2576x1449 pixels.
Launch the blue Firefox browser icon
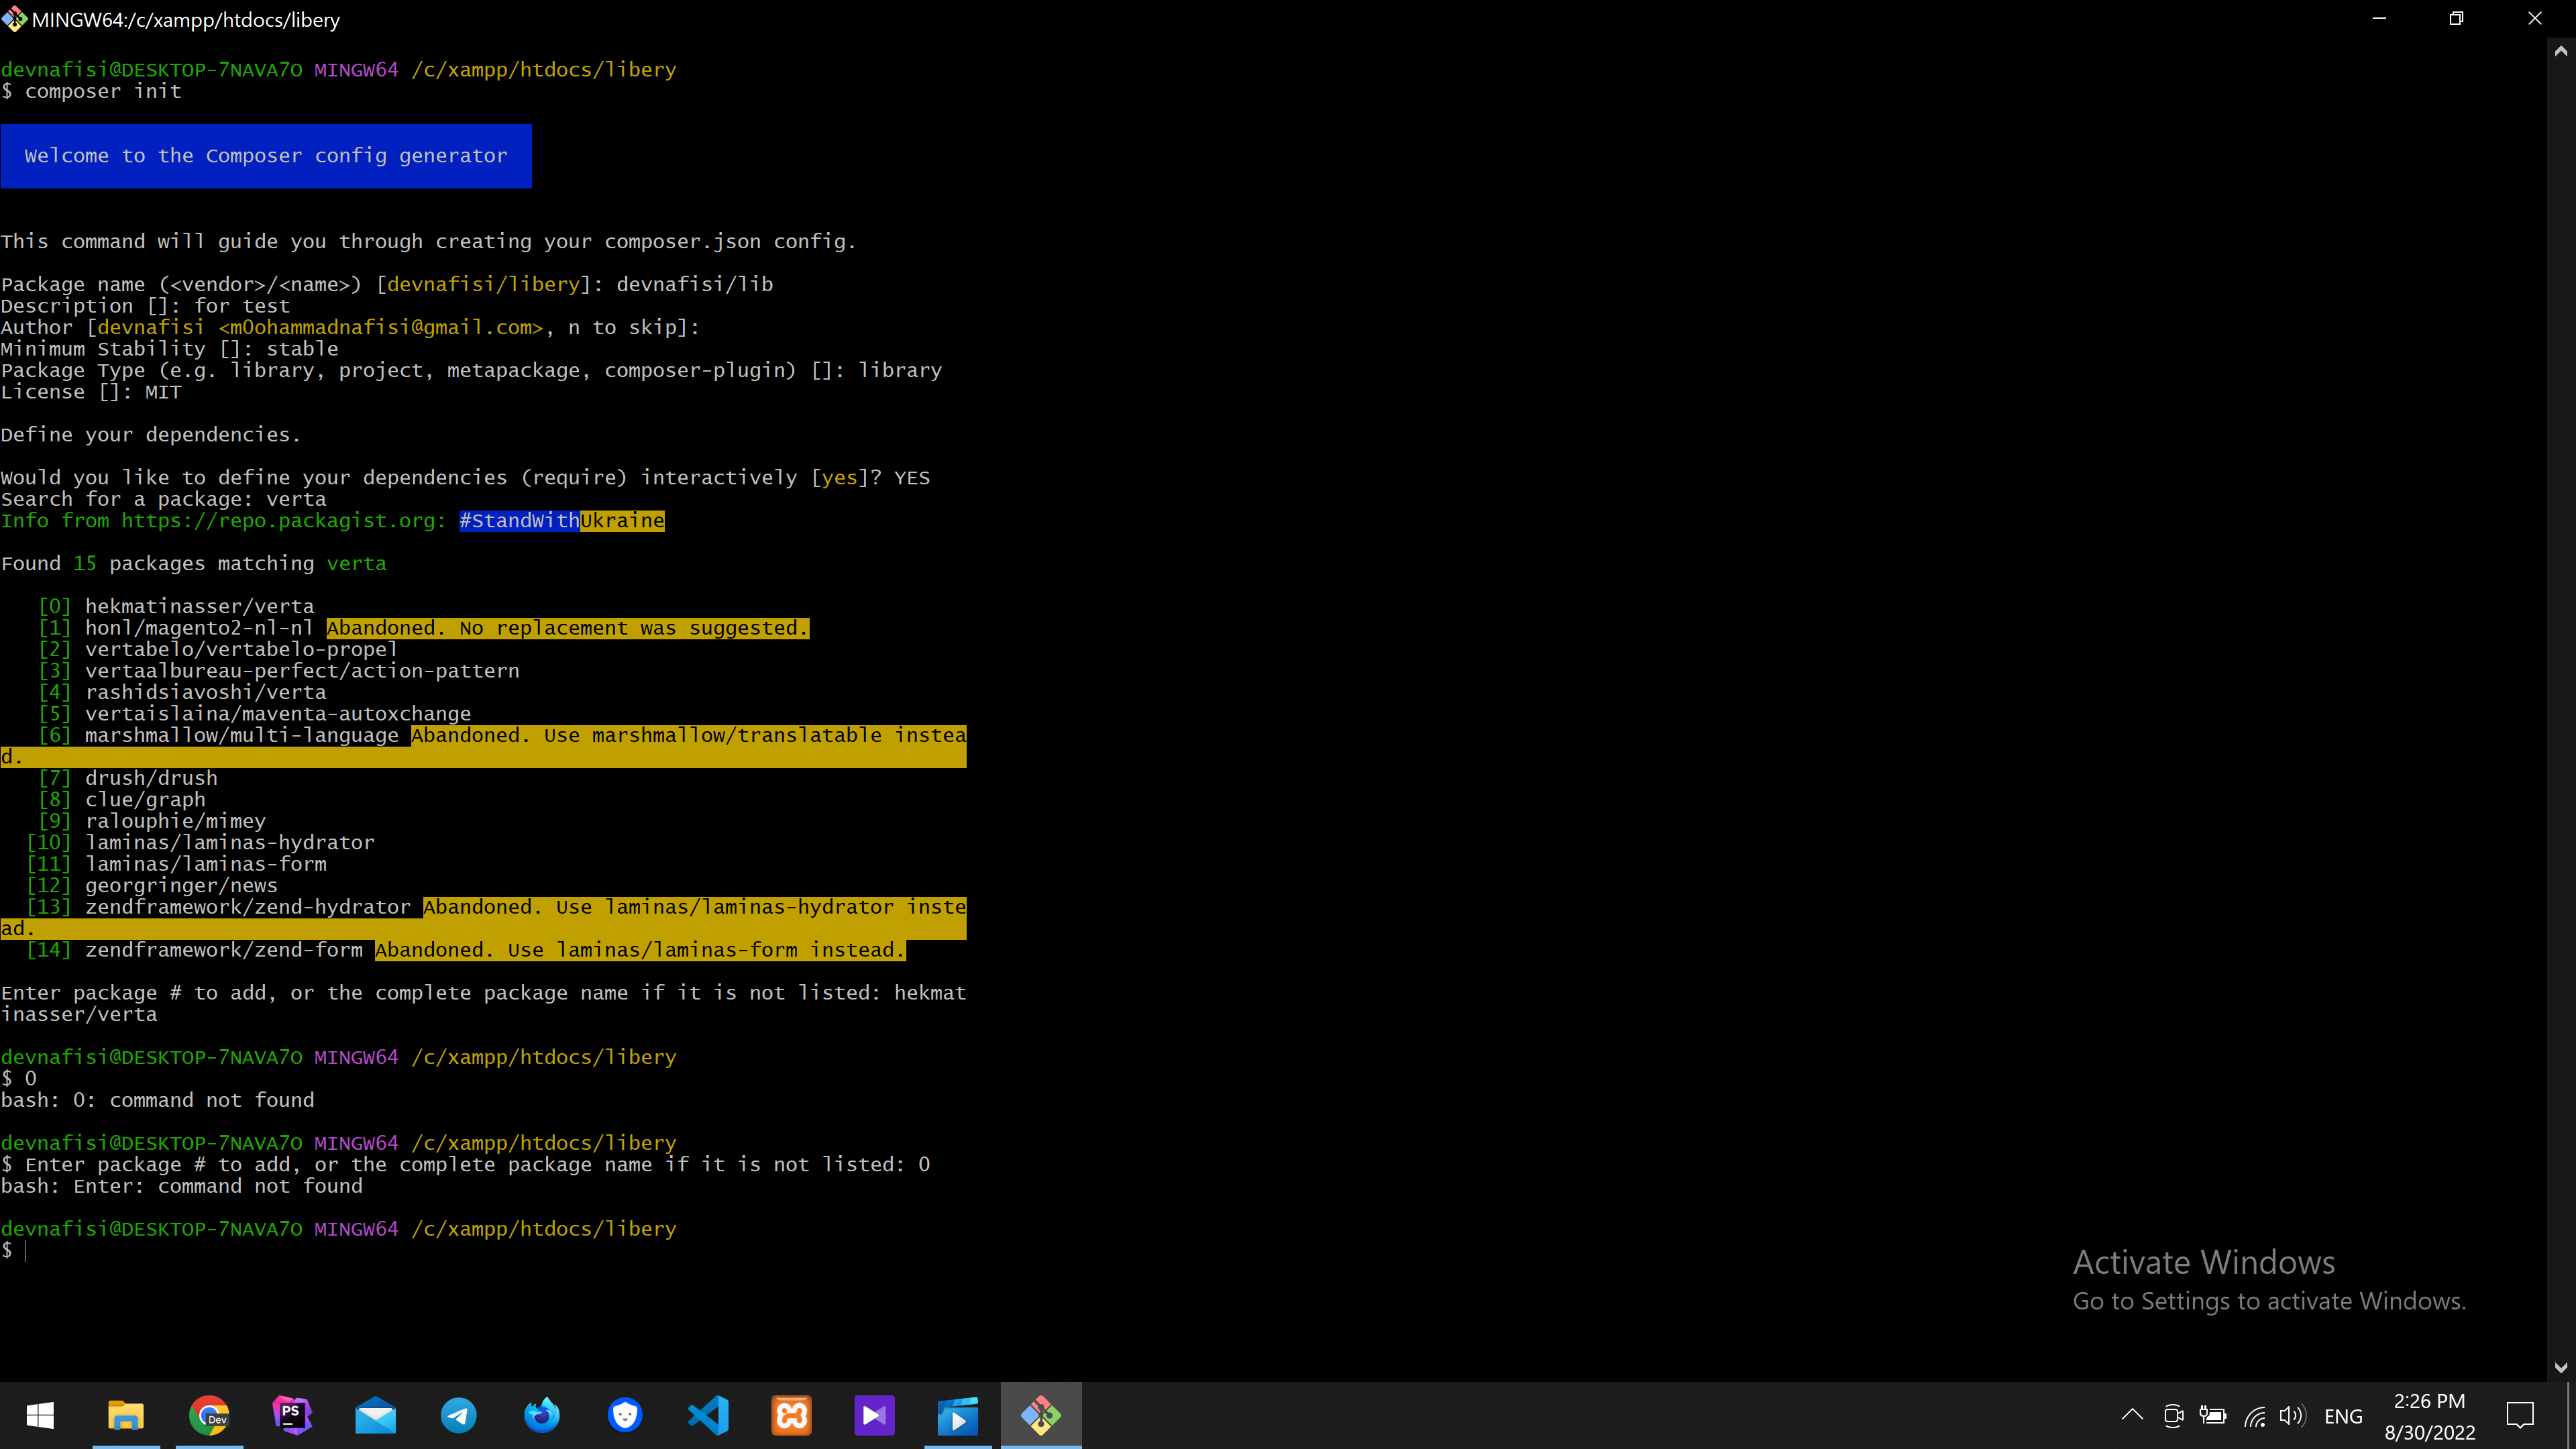click(542, 1415)
